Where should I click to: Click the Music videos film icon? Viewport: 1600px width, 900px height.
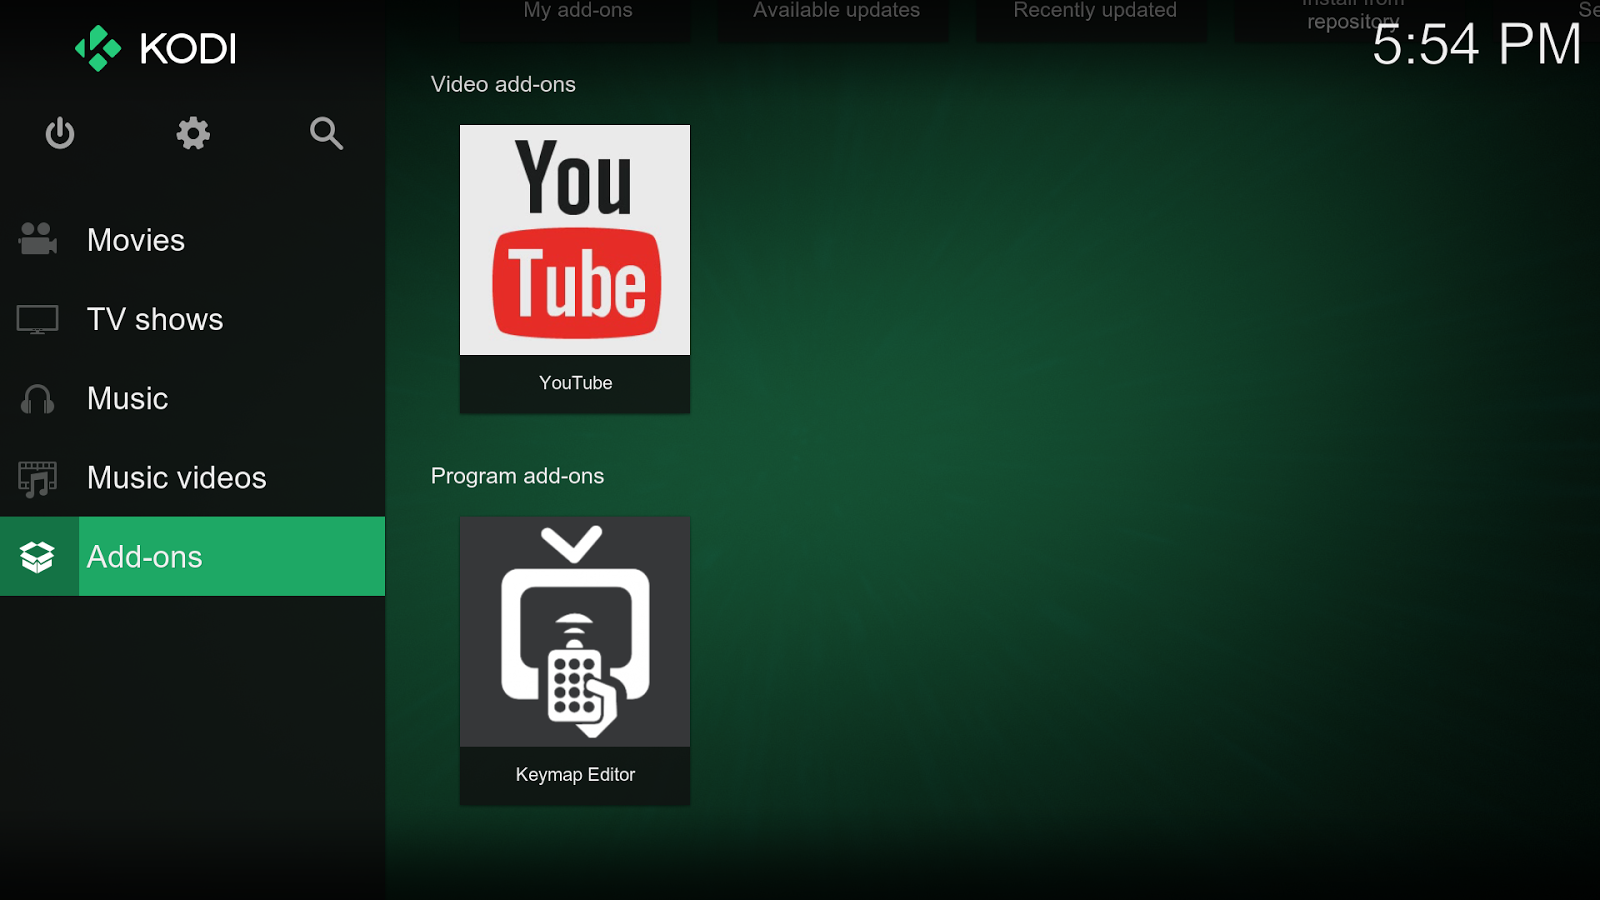pyautogui.click(x=38, y=479)
